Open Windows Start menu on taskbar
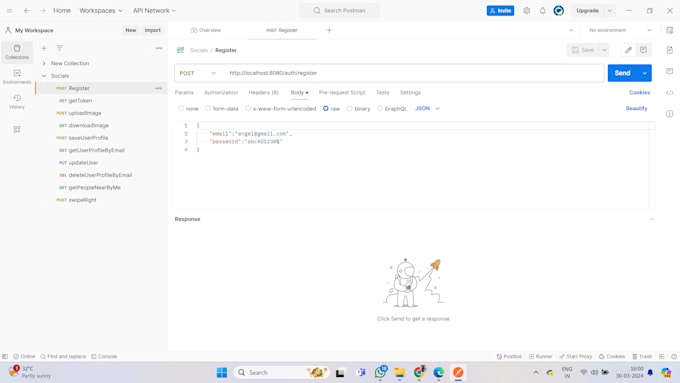 point(222,372)
